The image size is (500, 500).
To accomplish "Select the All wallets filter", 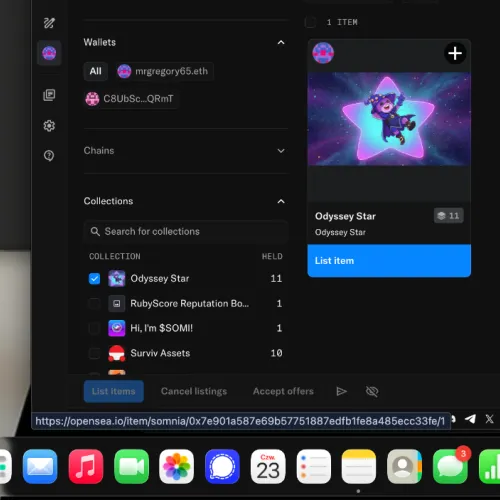I will (x=96, y=71).
